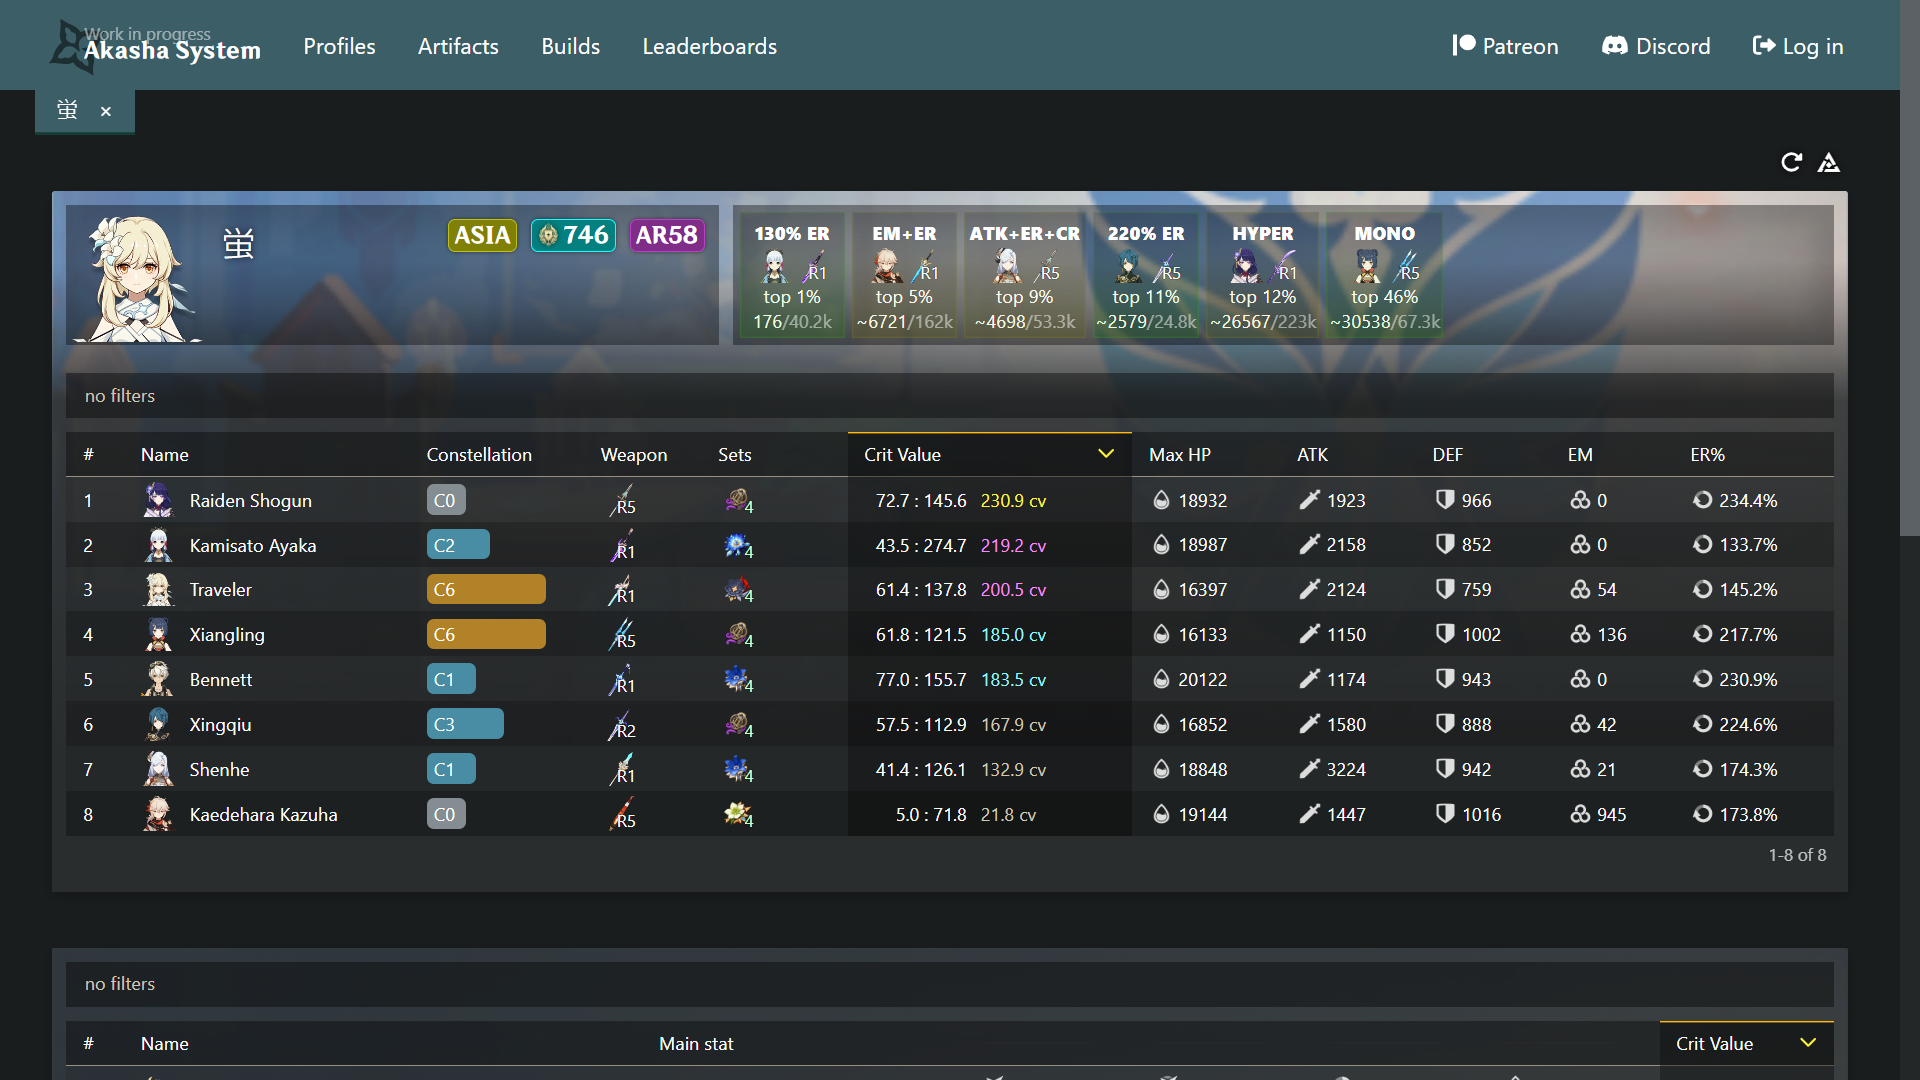
Task: Sort by Max HP column
Action: (x=1179, y=455)
